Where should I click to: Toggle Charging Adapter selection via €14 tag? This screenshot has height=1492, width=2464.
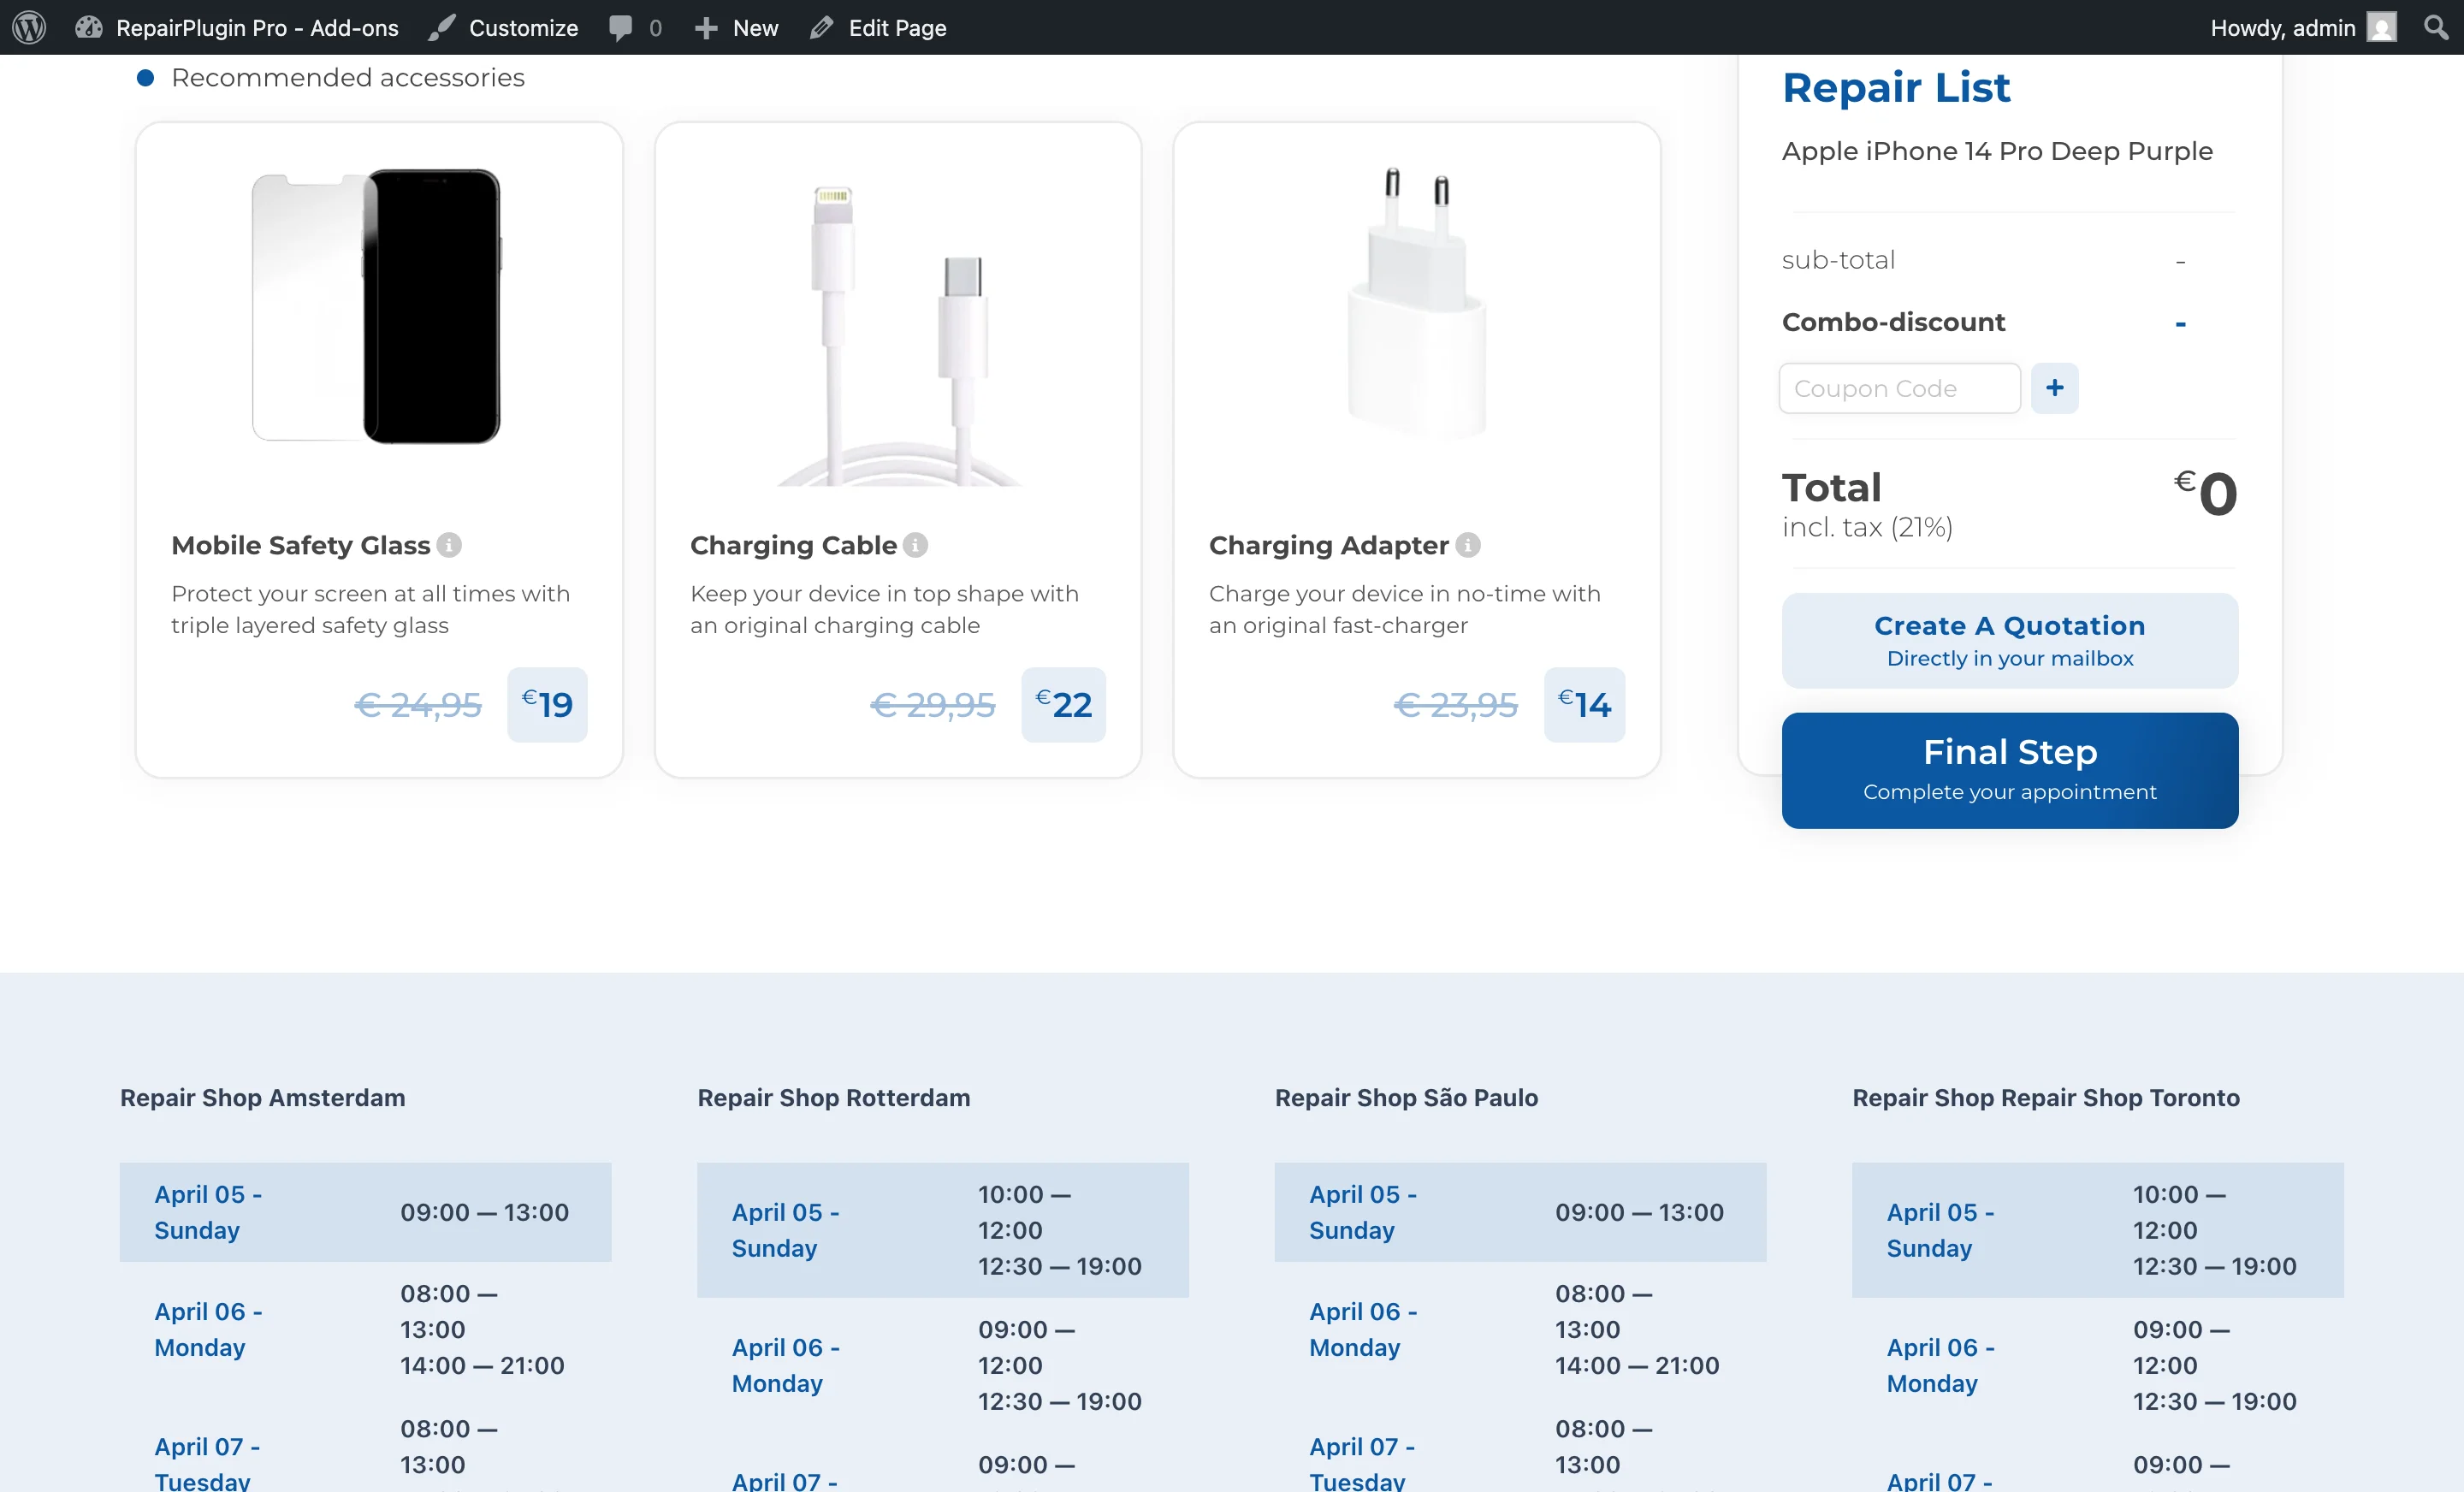click(1584, 705)
